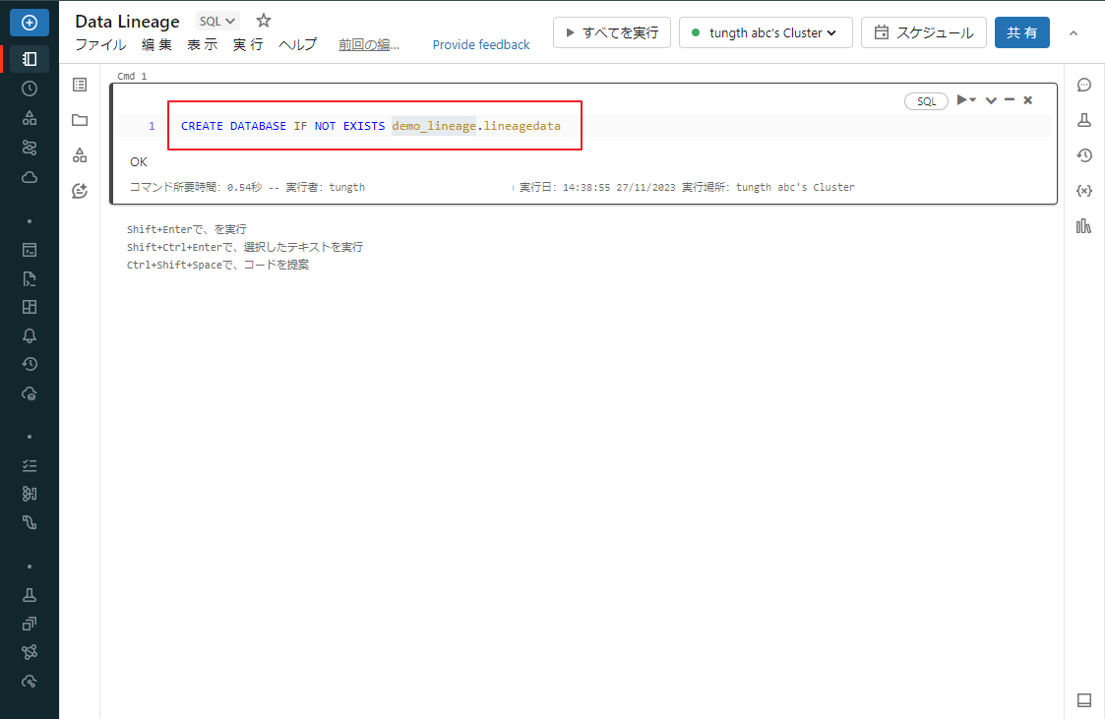Open variable explorer {x} icon

tap(1084, 191)
